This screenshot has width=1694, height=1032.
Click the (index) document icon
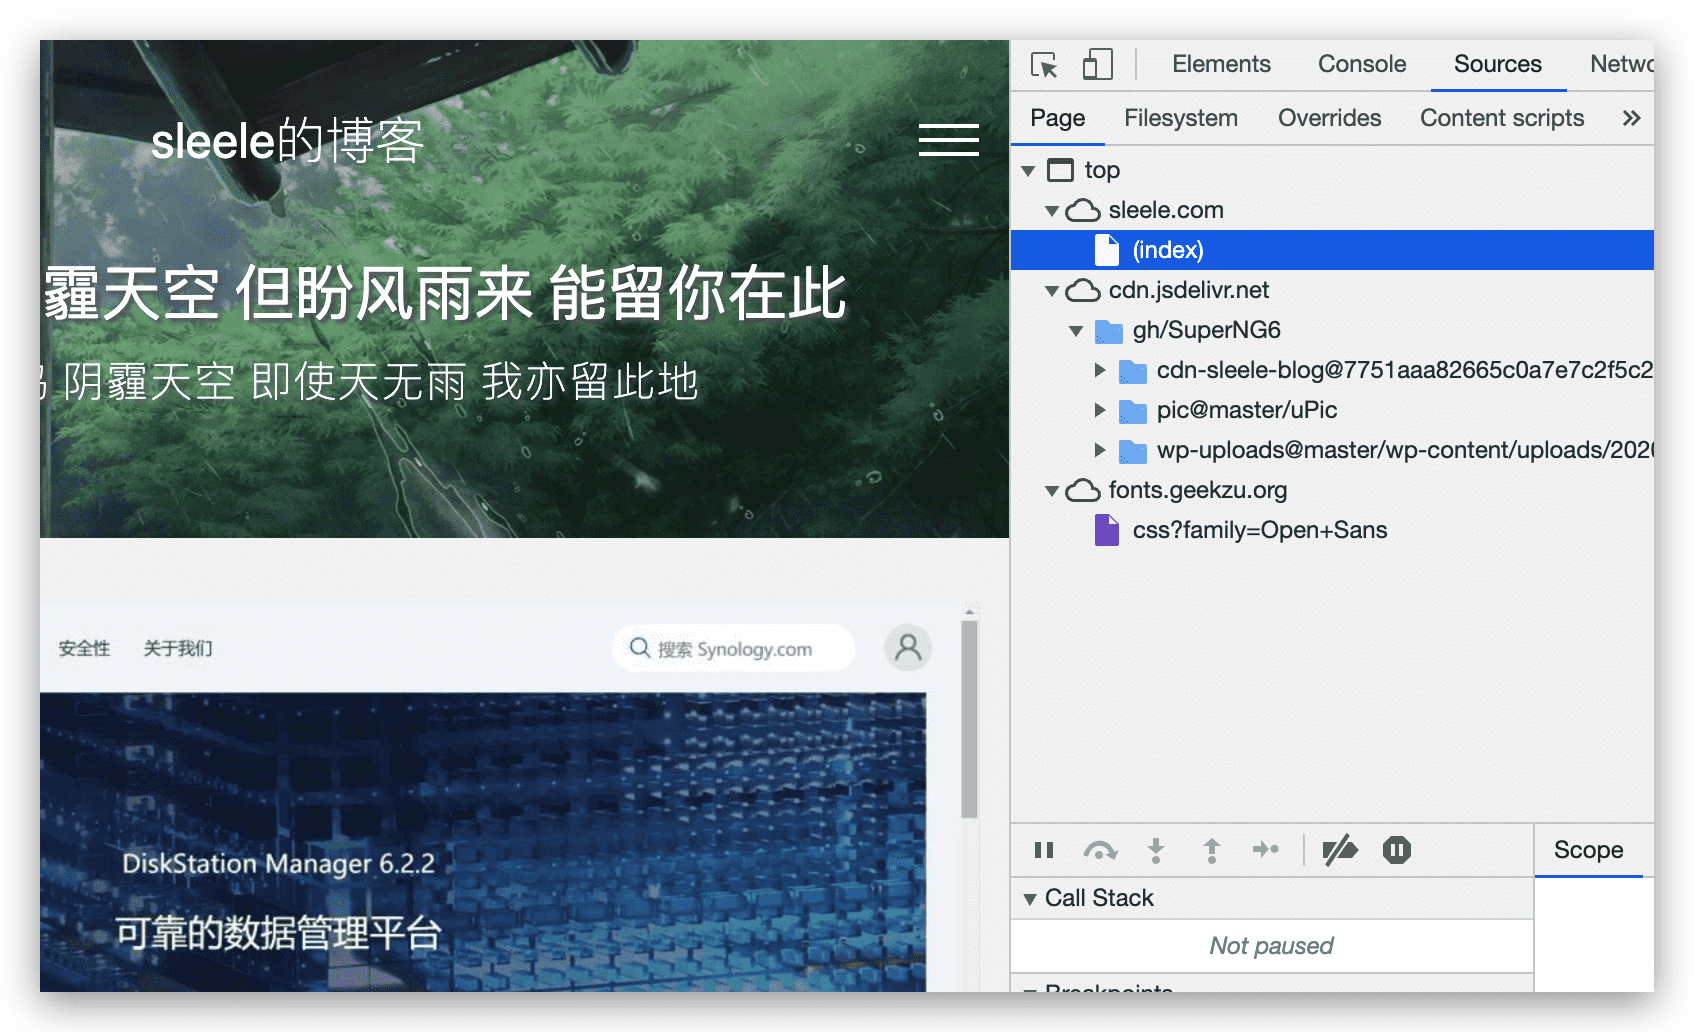1107,250
